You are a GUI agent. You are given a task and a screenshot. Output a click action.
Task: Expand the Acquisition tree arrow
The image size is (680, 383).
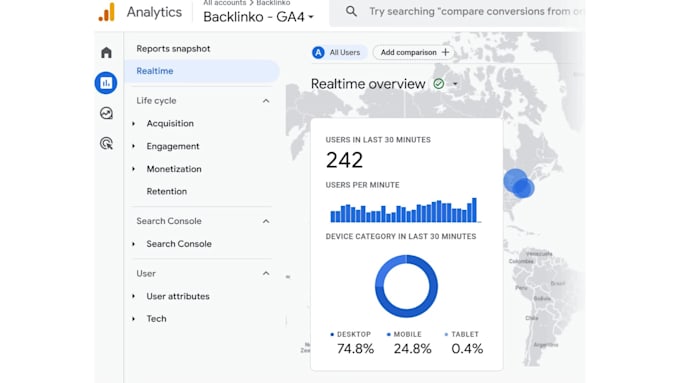click(134, 124)
